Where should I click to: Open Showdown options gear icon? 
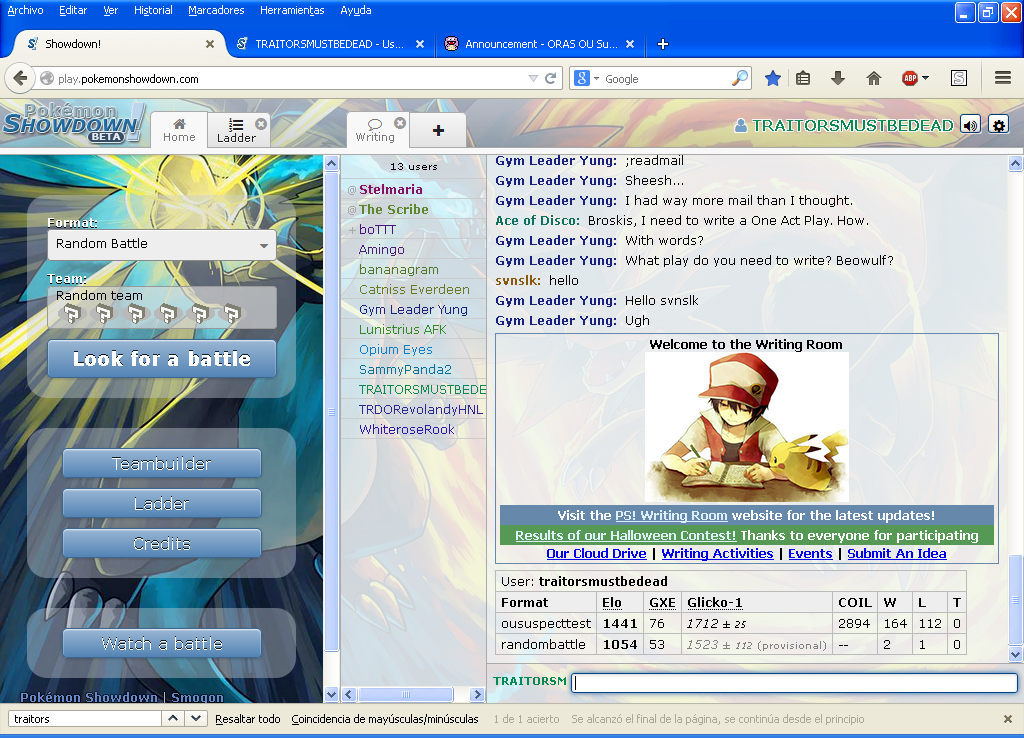click(x=998, y=125)
